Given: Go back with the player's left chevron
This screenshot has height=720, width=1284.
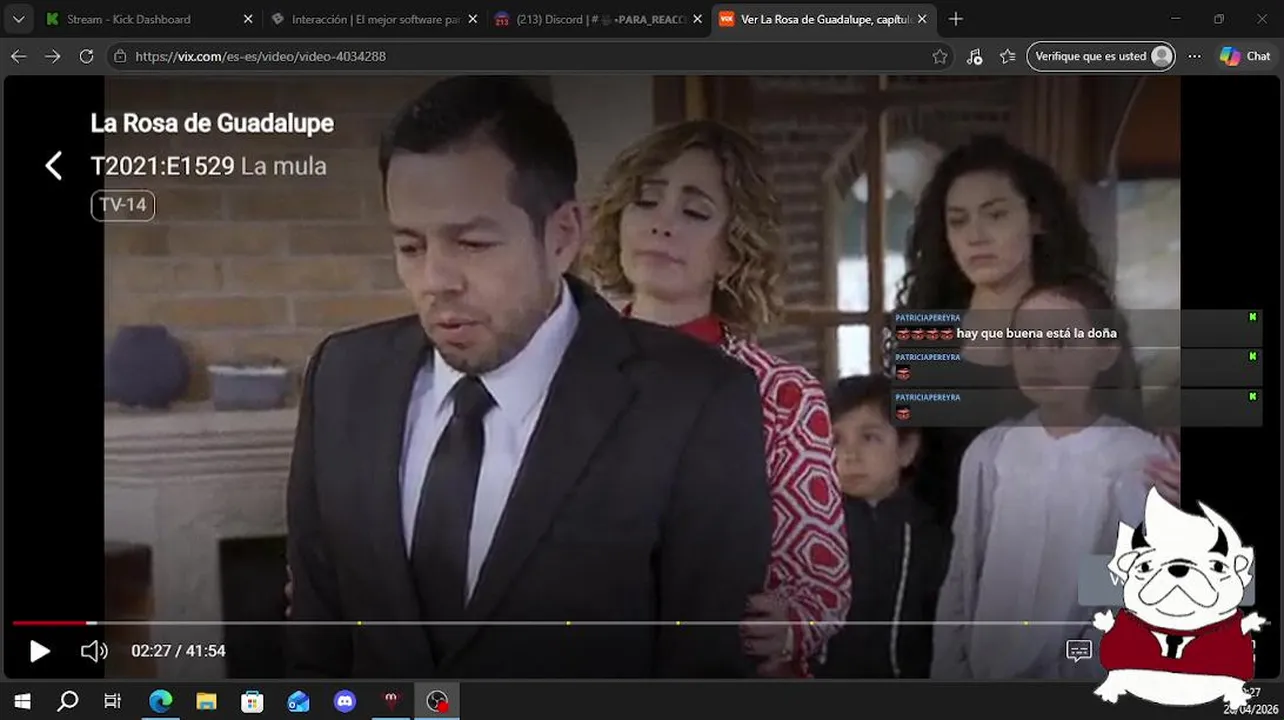Looking at the screenshot, I should [54, 166].
